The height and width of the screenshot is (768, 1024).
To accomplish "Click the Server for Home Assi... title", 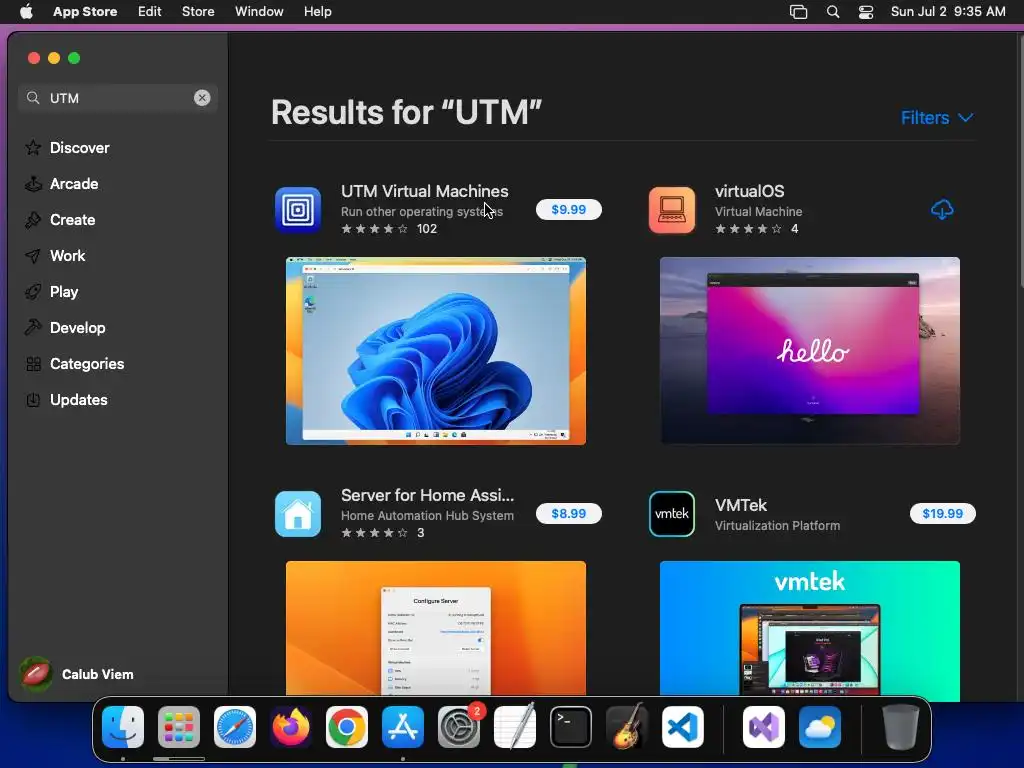I will tap(428, 495).
